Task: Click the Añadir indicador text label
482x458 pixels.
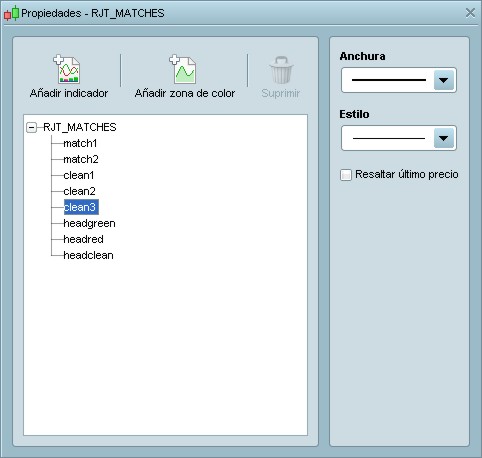Action: click(x=69, y=93)
